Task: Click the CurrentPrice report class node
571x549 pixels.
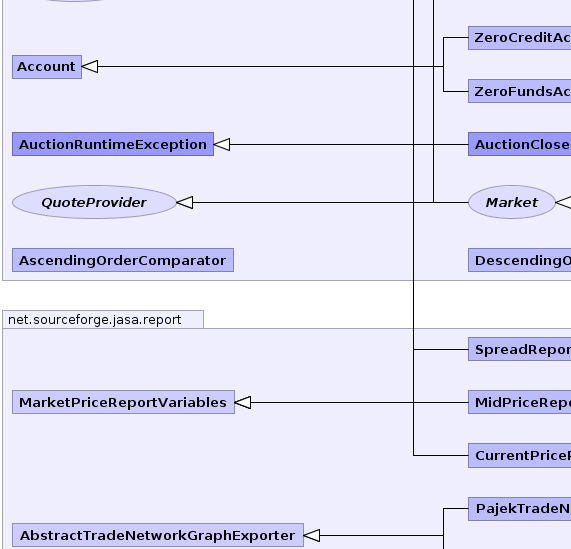Action: pyautogui.click(x=520, y=455)
